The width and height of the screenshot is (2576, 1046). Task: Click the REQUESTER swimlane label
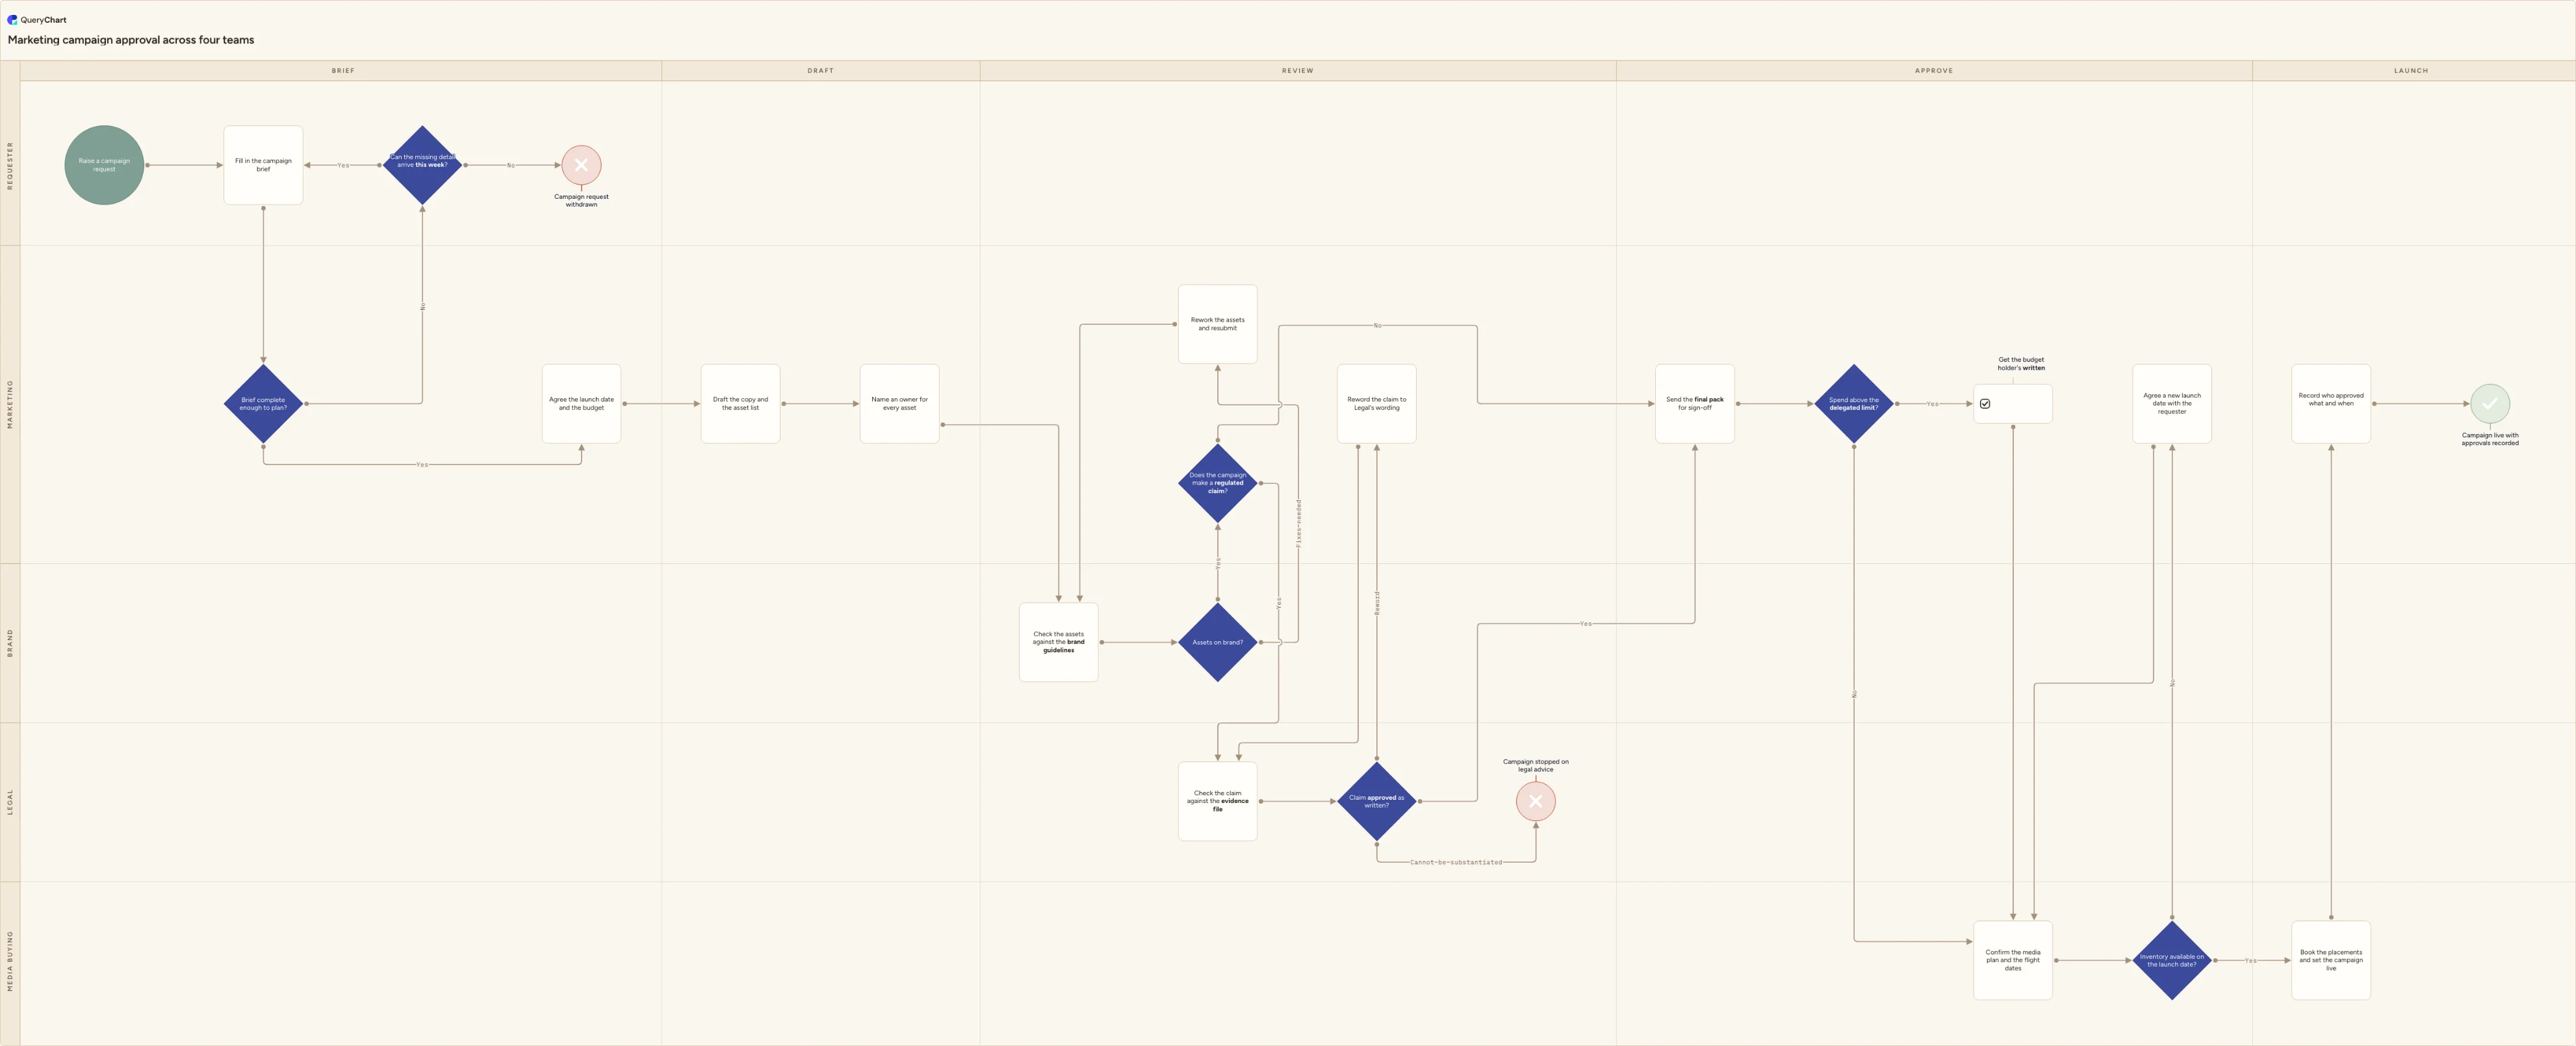(x=10, y=165)
